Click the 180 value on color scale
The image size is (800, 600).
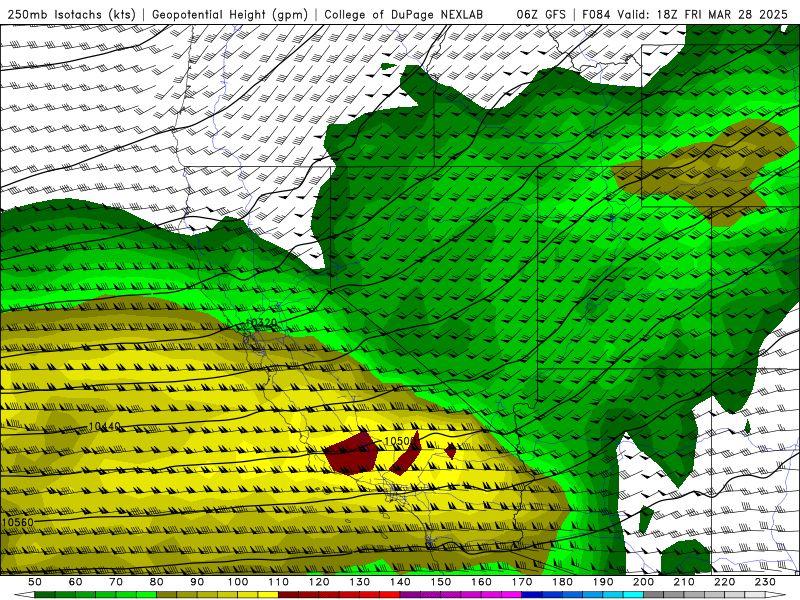click(562, 582)
